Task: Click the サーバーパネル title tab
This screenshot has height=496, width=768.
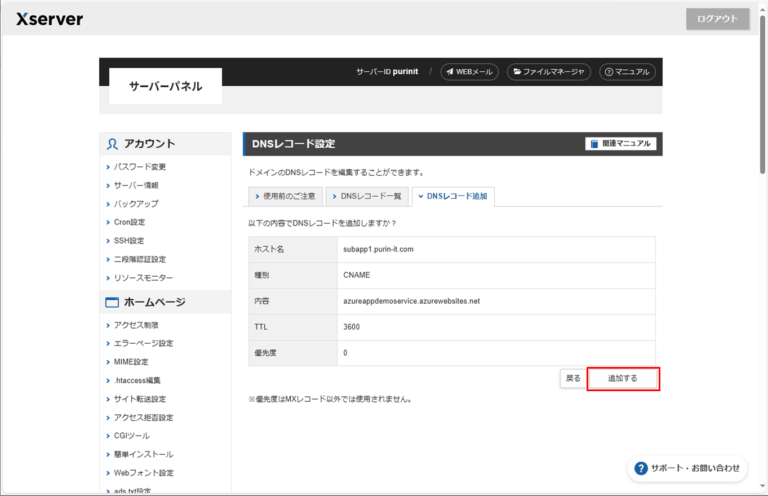Action: point(165,87)
